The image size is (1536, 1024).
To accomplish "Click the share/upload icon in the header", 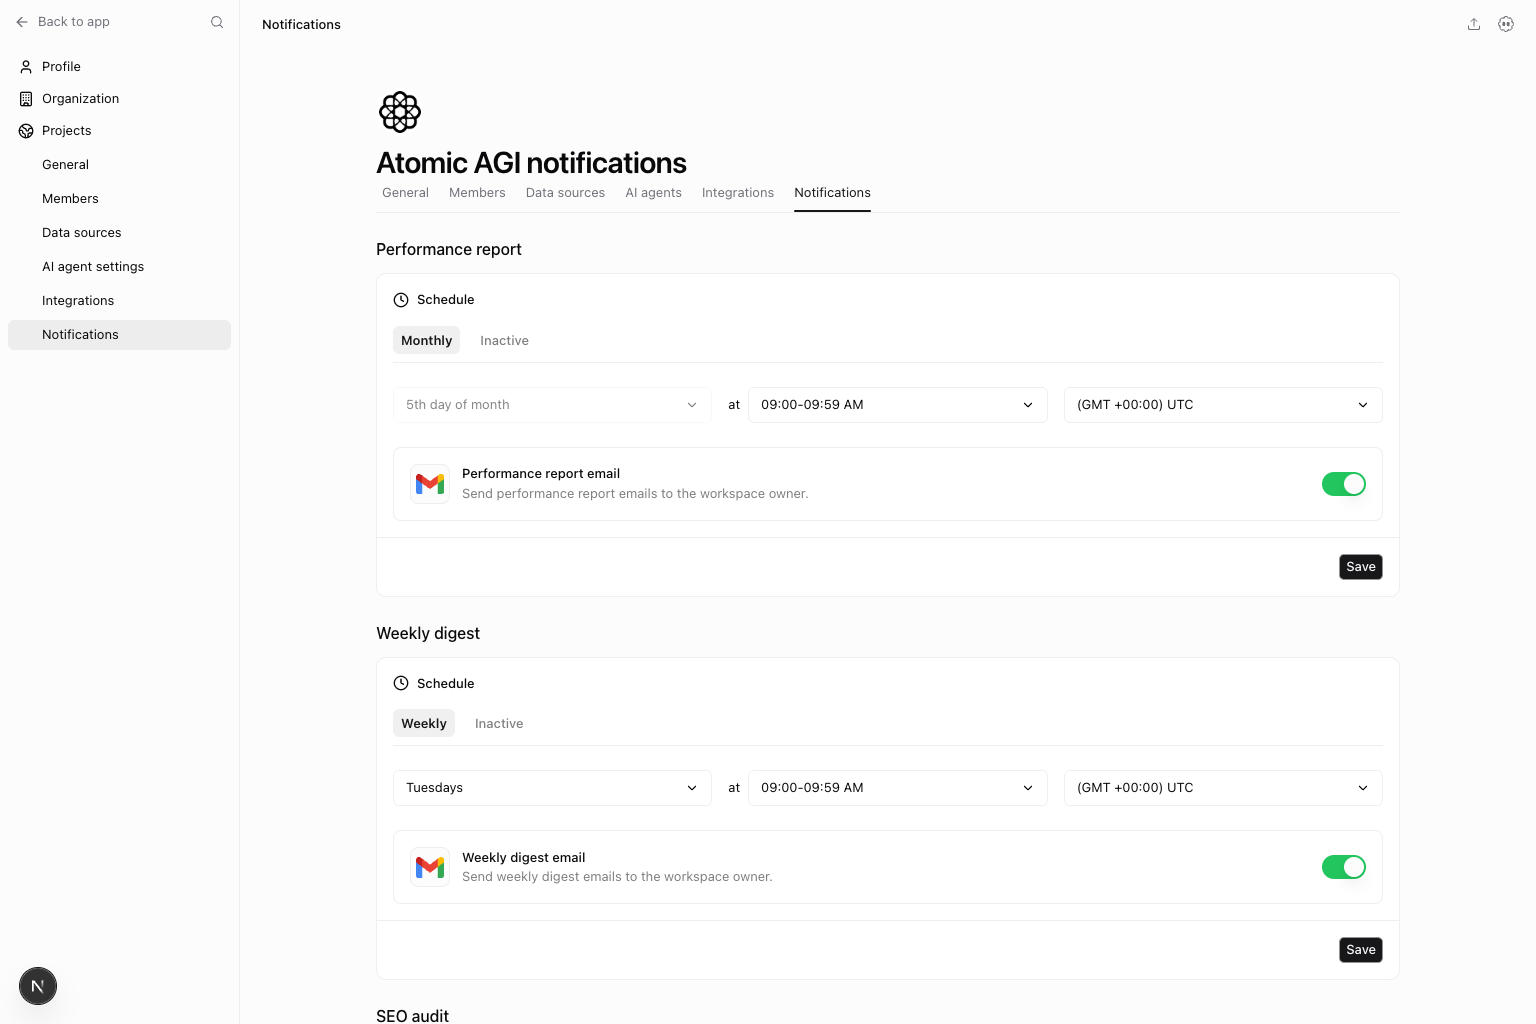I will [x=1474, y=24].
